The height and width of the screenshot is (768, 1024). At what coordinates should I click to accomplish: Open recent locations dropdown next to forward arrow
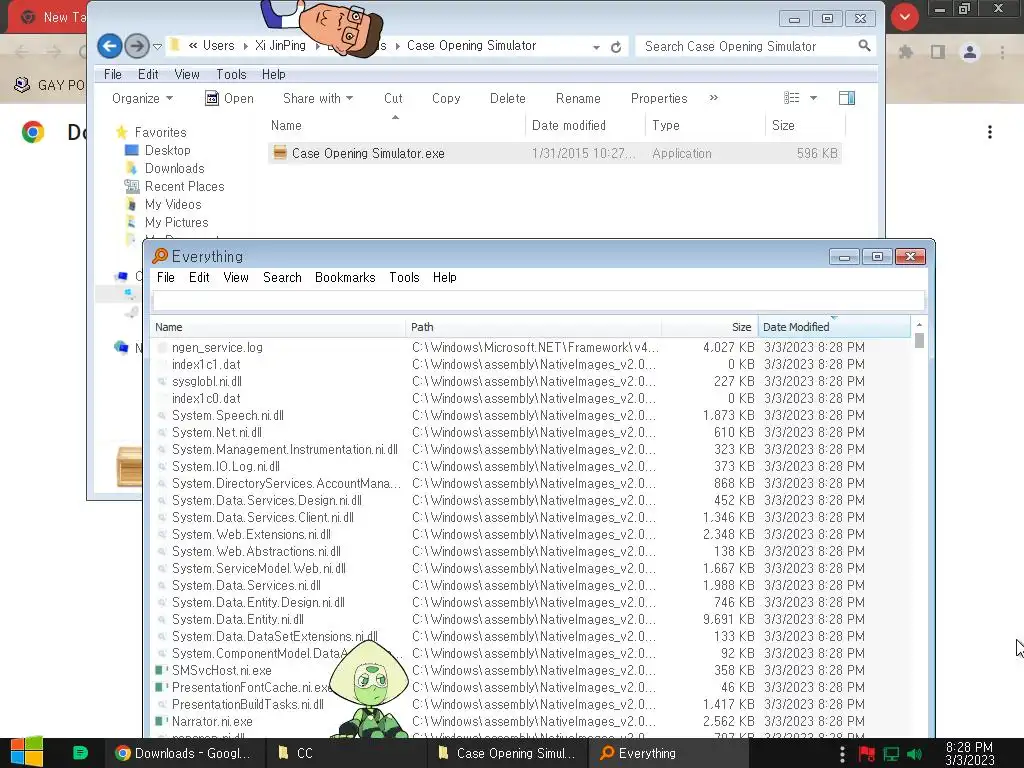coord(157,46)
